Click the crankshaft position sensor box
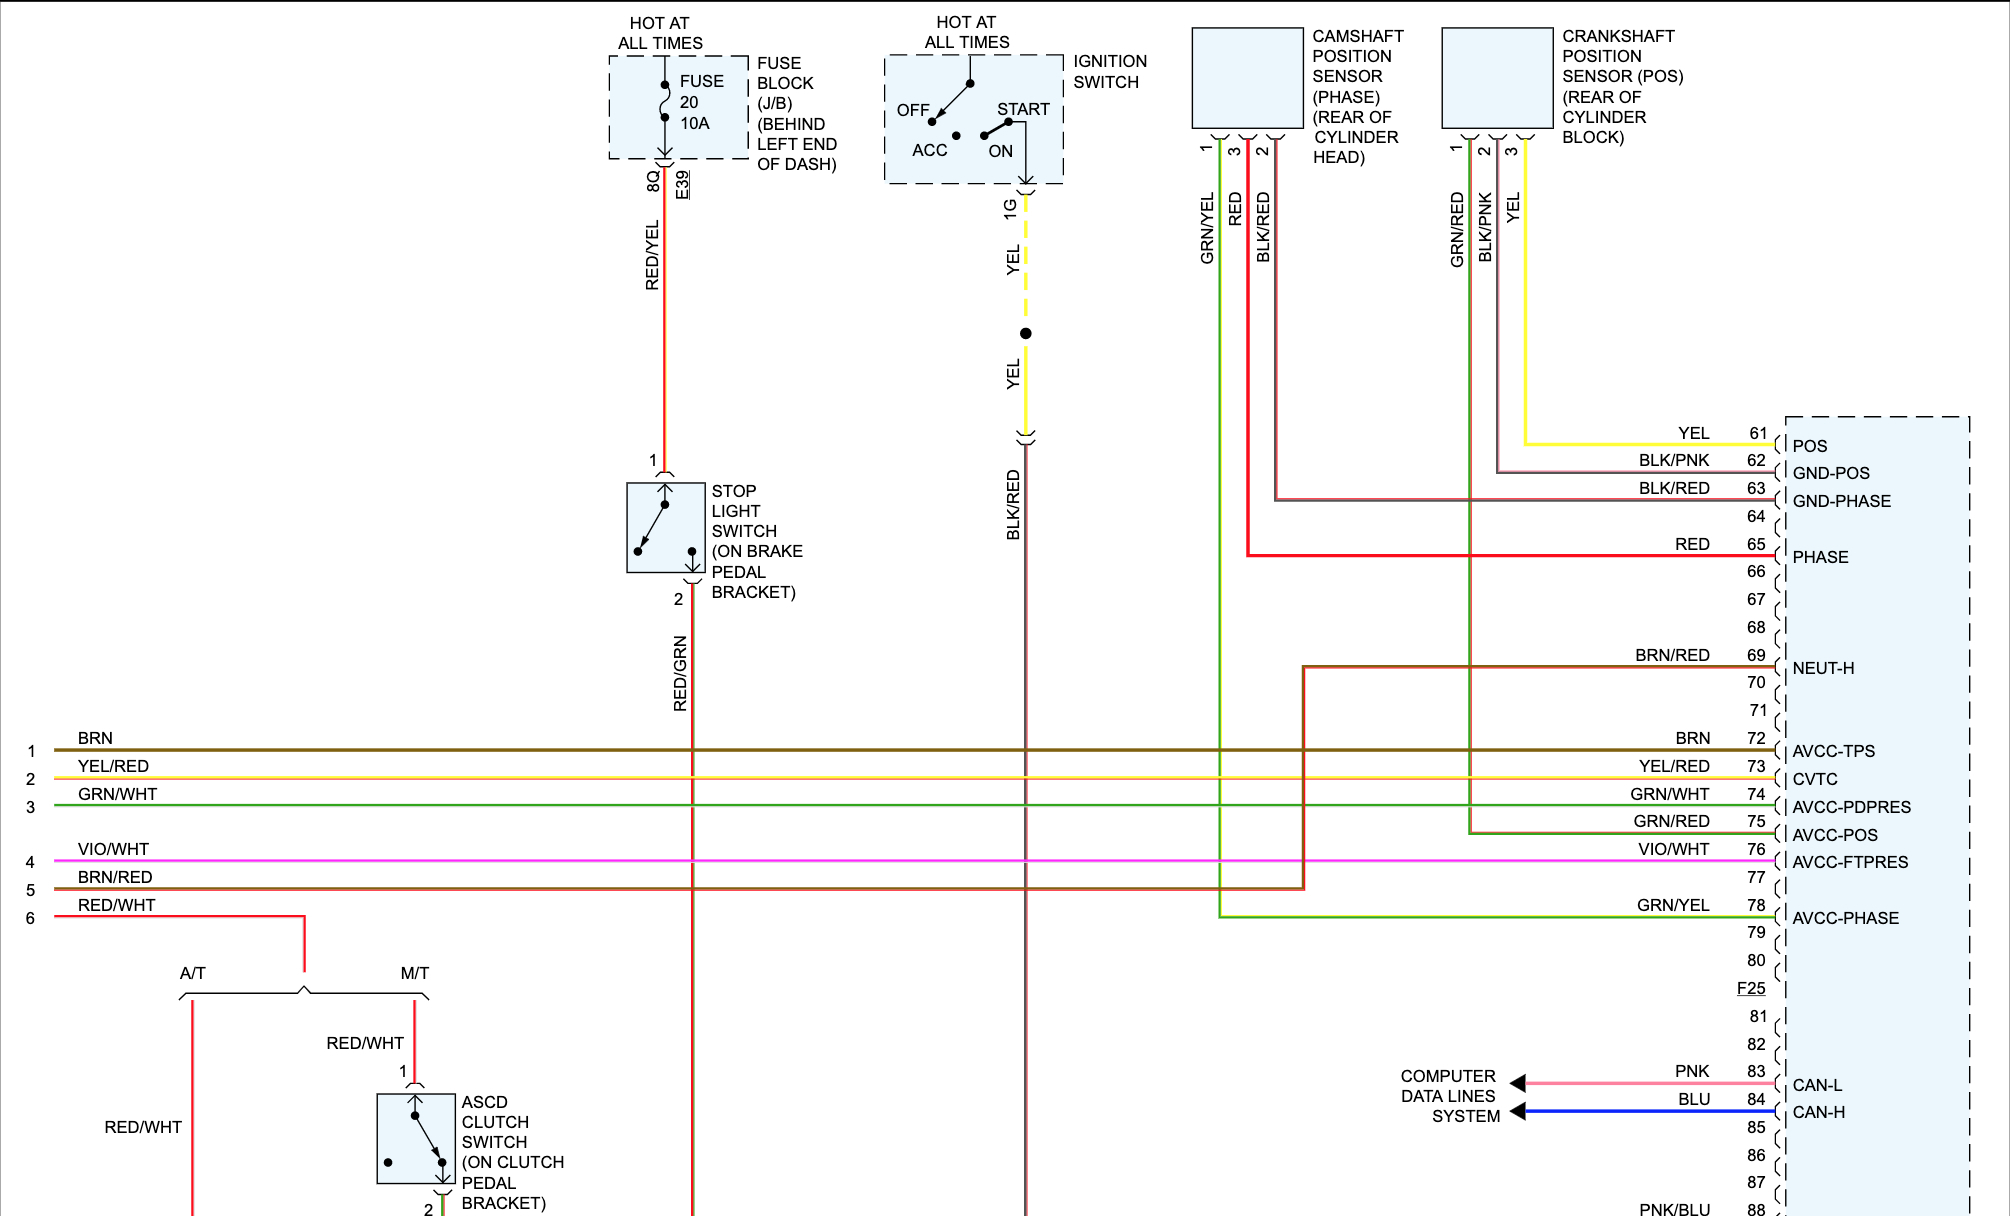Image resolution: width=2010 pixels, height=1216 pixels. pyautogui.click(x=1497, y=78)
